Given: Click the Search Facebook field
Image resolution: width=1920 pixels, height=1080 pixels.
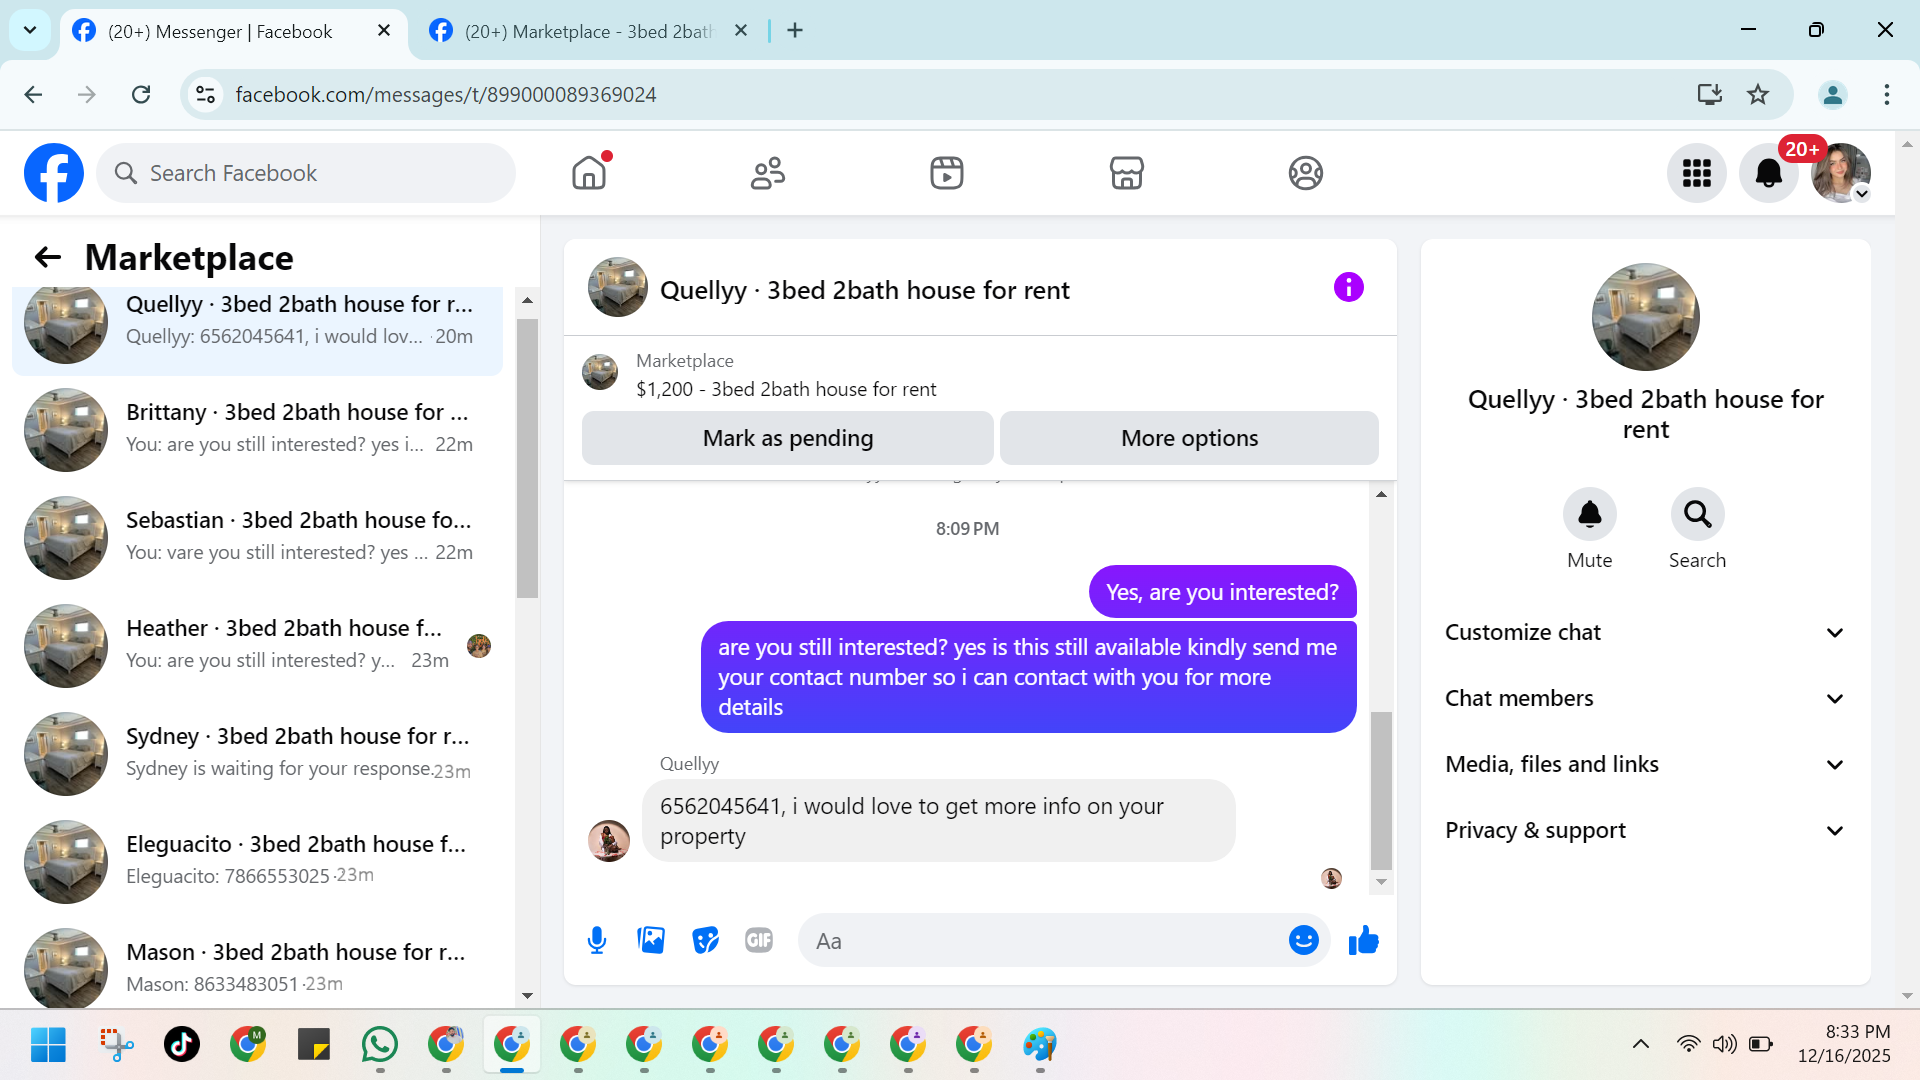Looking at the screenshot, I should (306, 173).
